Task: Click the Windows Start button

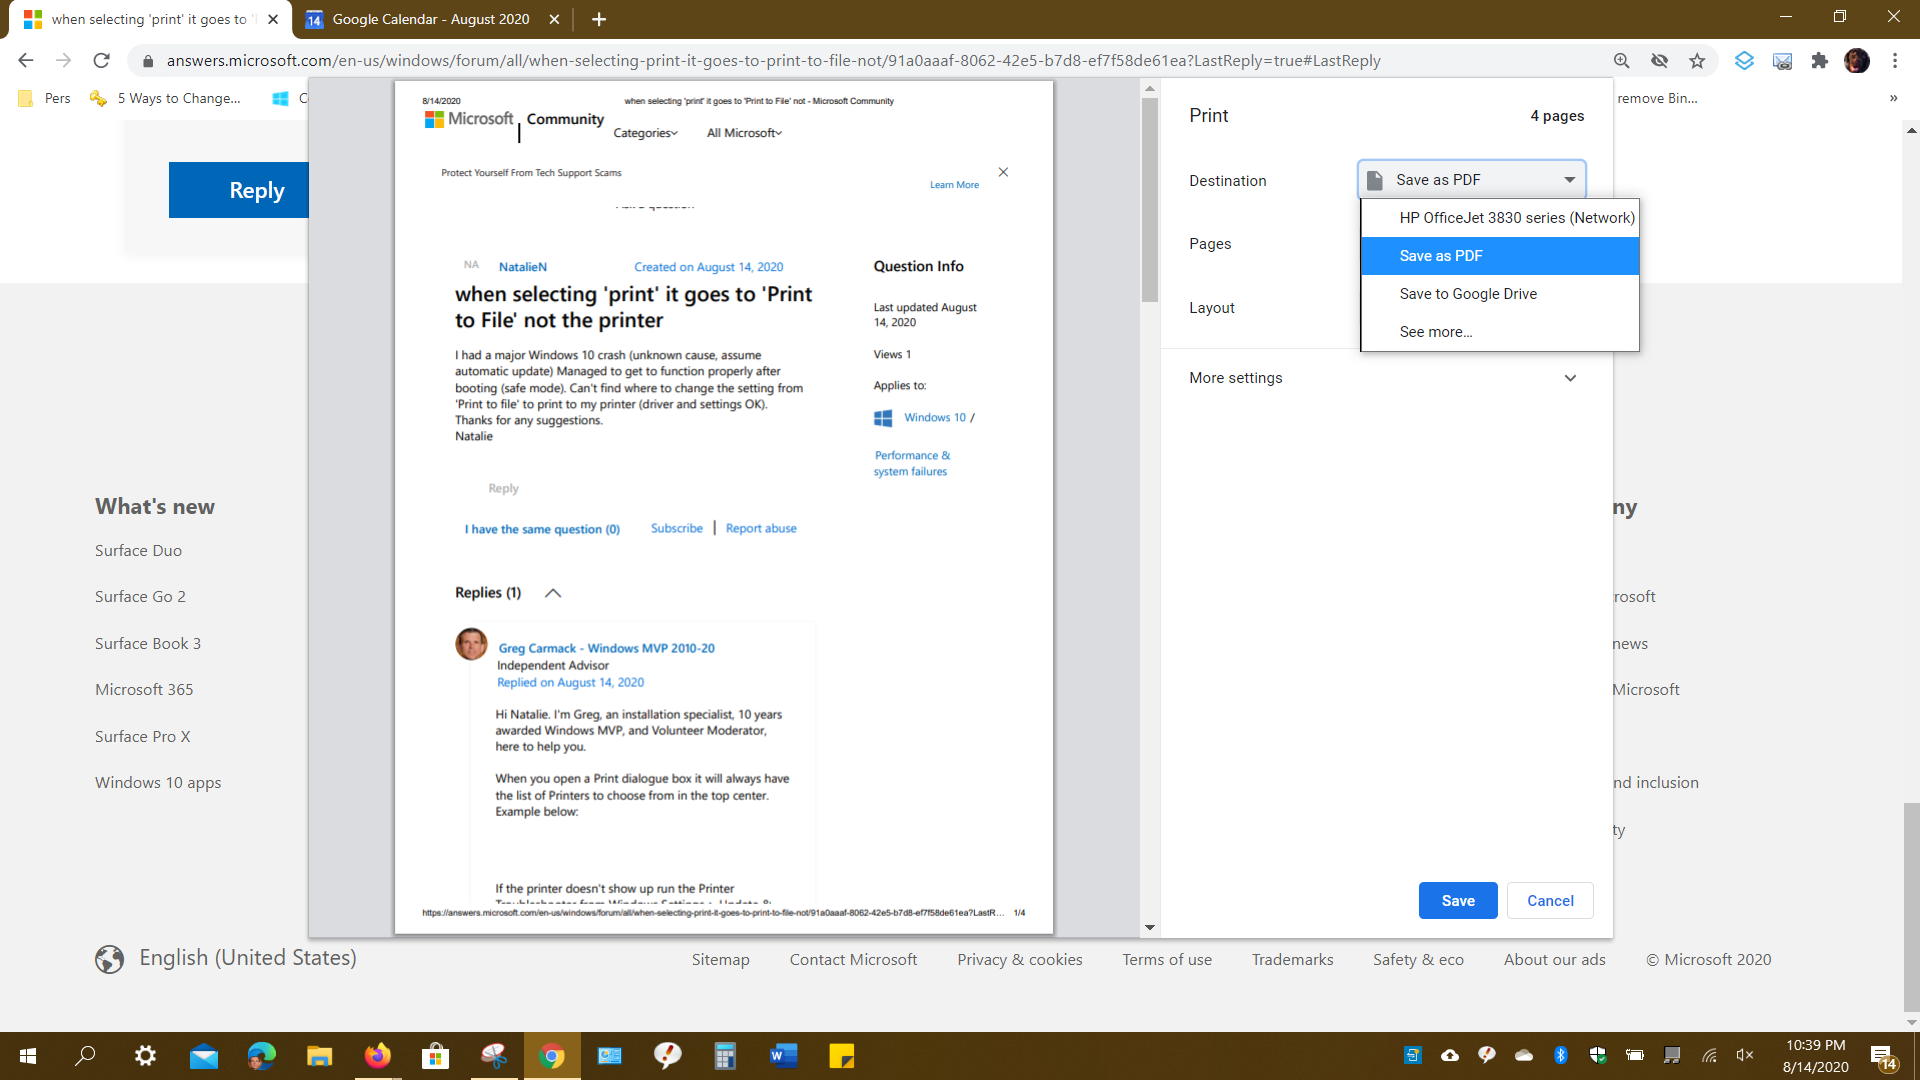Action: [x=28, y=1056]
